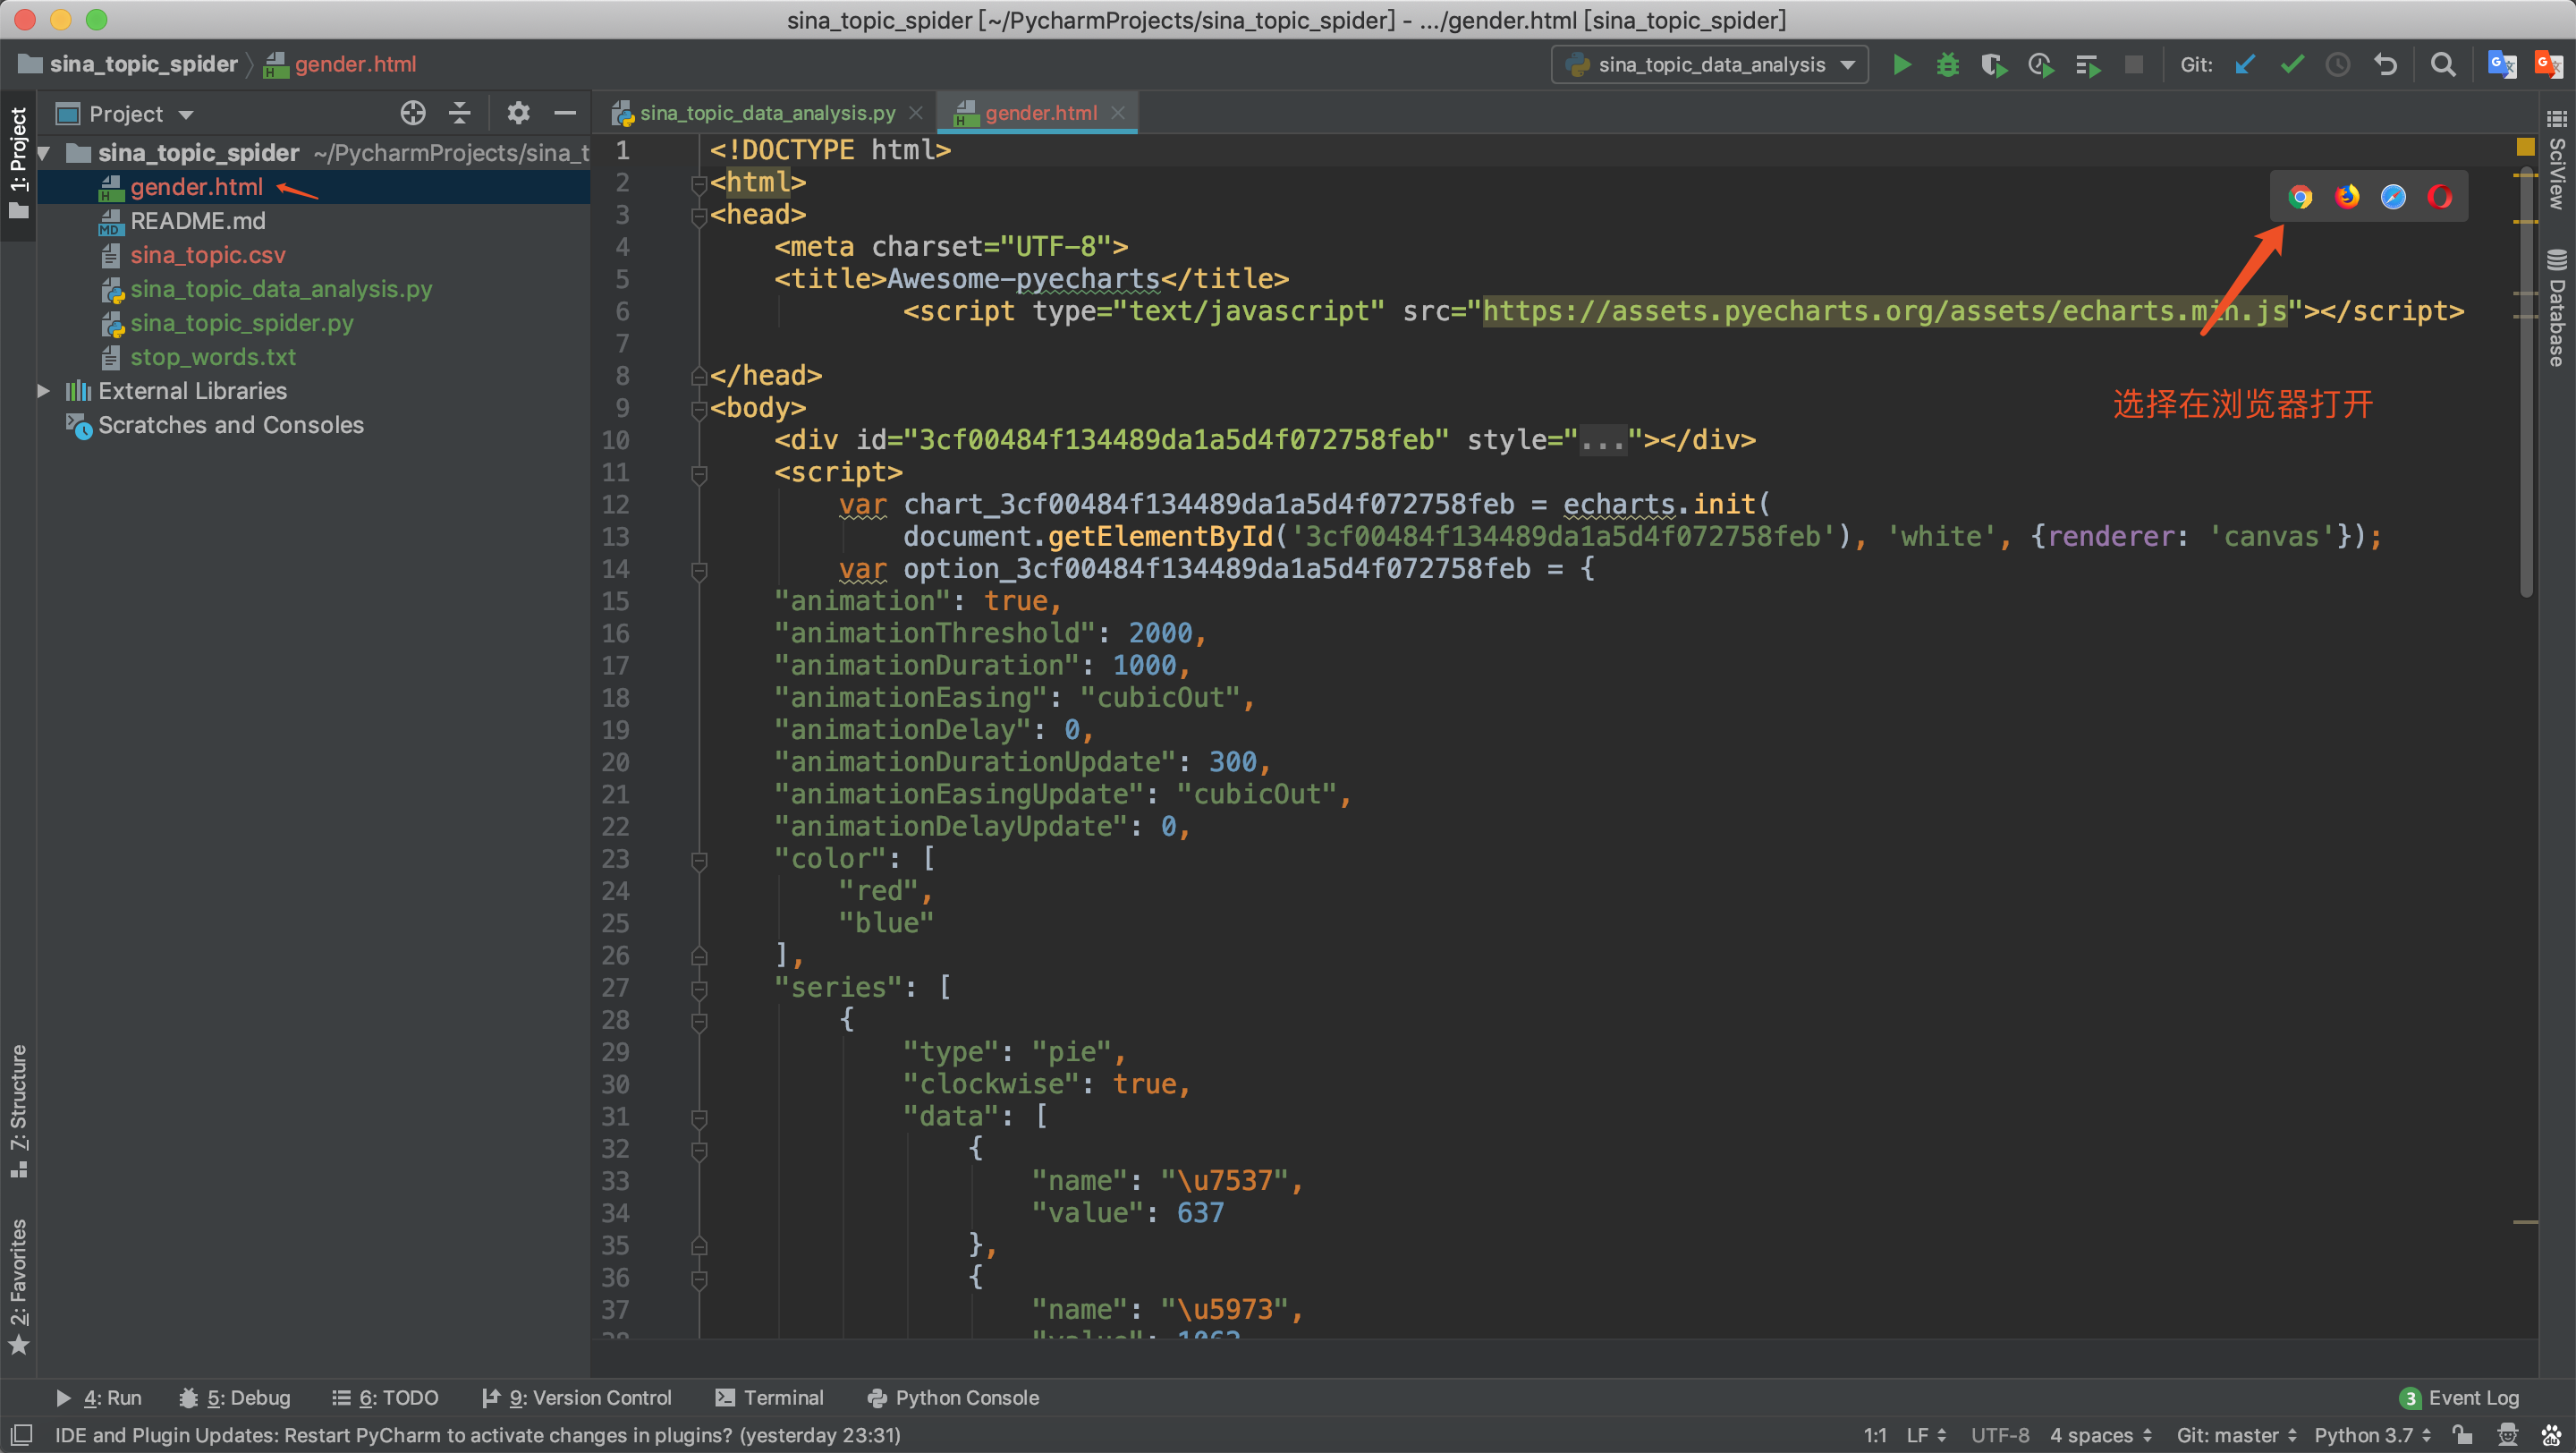2576x1453 pixels.
Task: Open Project panel settings gear
Action: (518, 113)
